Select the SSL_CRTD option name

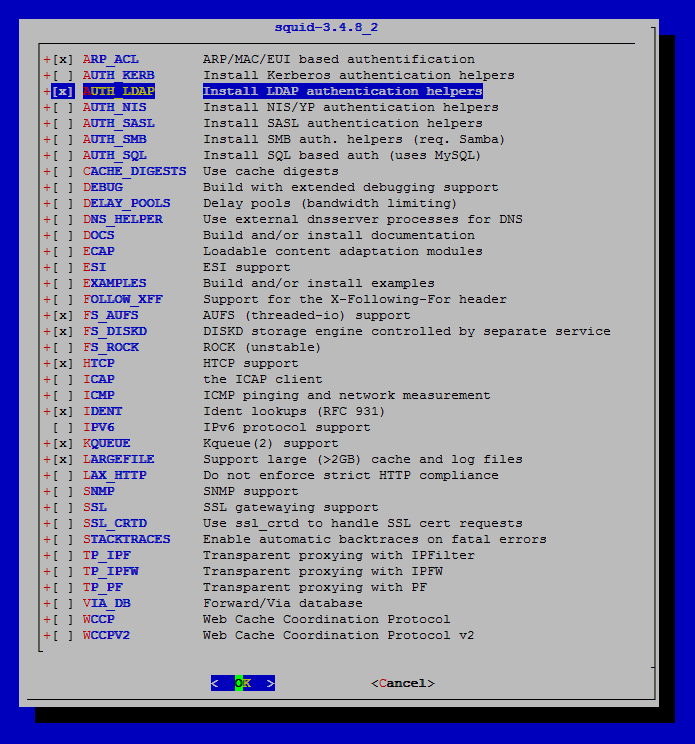pos(115,524)
